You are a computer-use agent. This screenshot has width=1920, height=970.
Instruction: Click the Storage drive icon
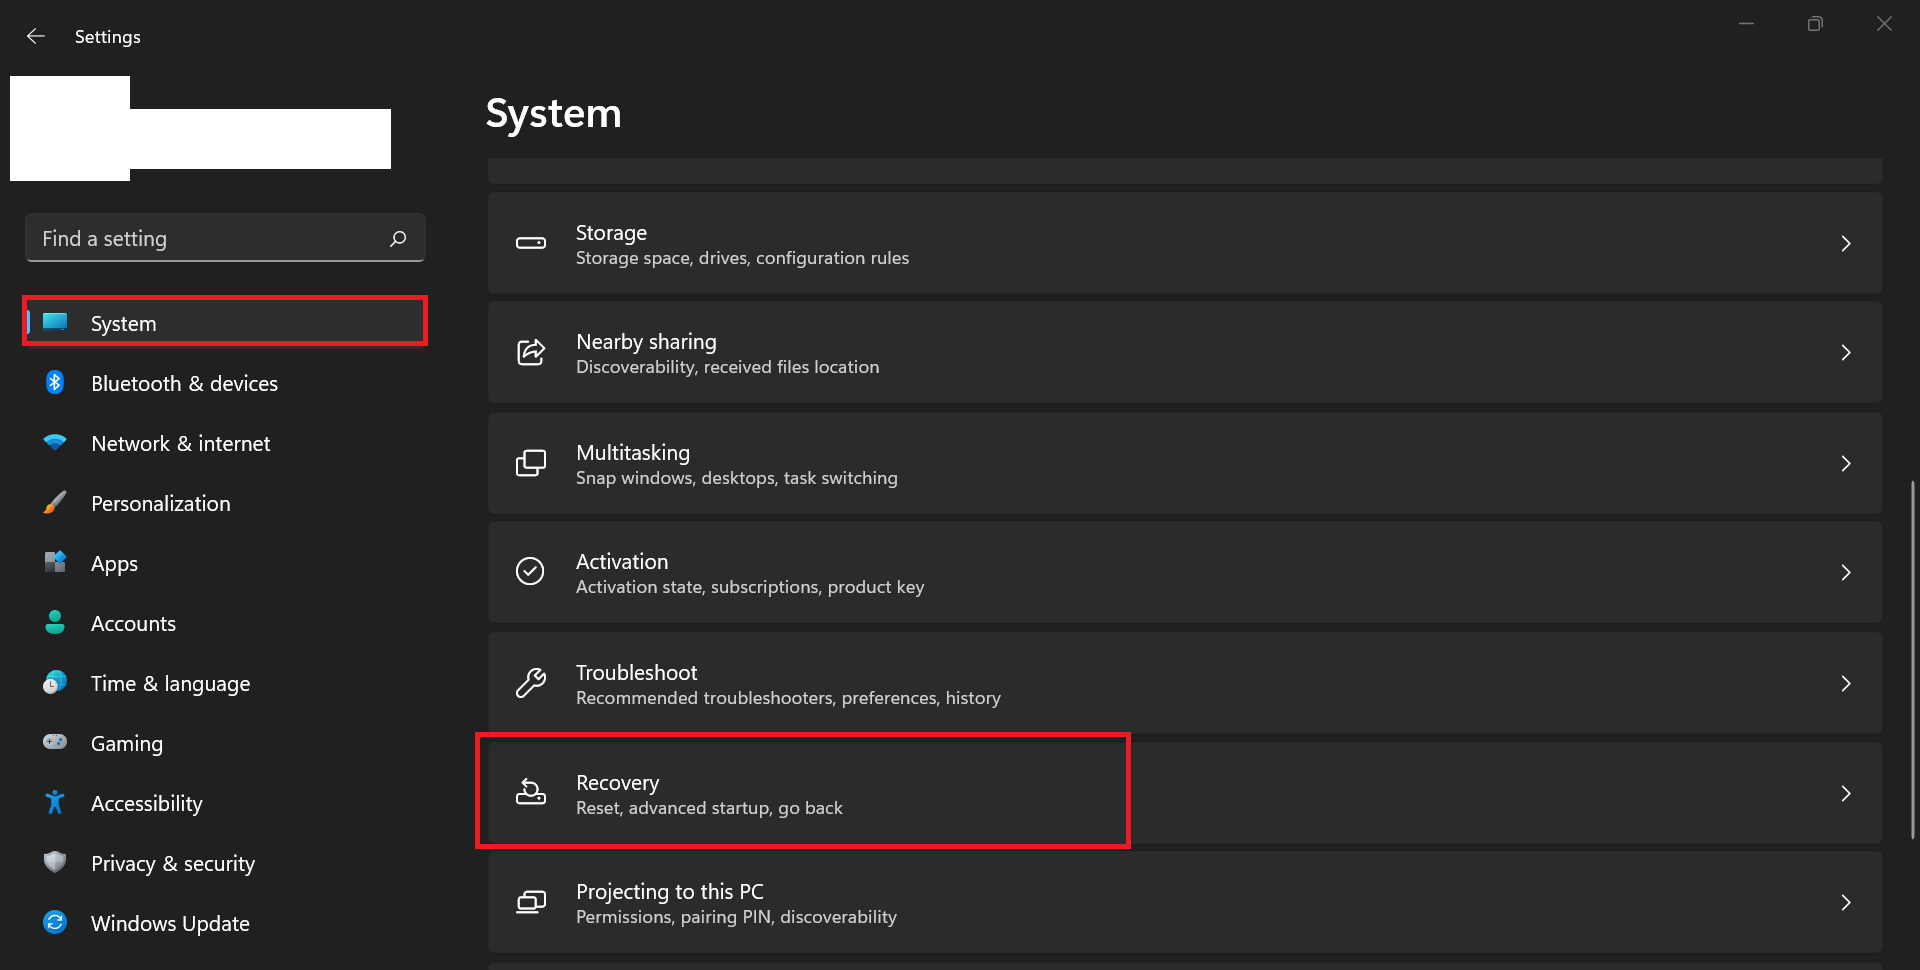530,243
